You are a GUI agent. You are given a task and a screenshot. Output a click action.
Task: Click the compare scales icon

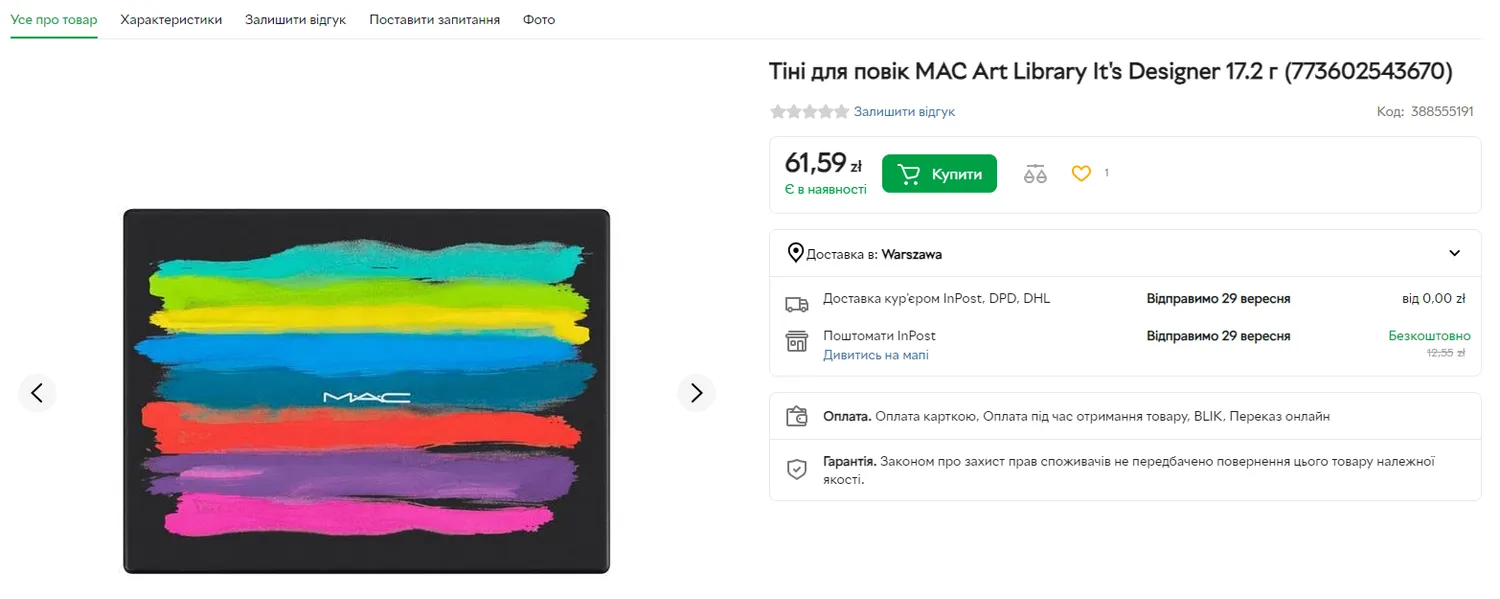[1035, 174]
